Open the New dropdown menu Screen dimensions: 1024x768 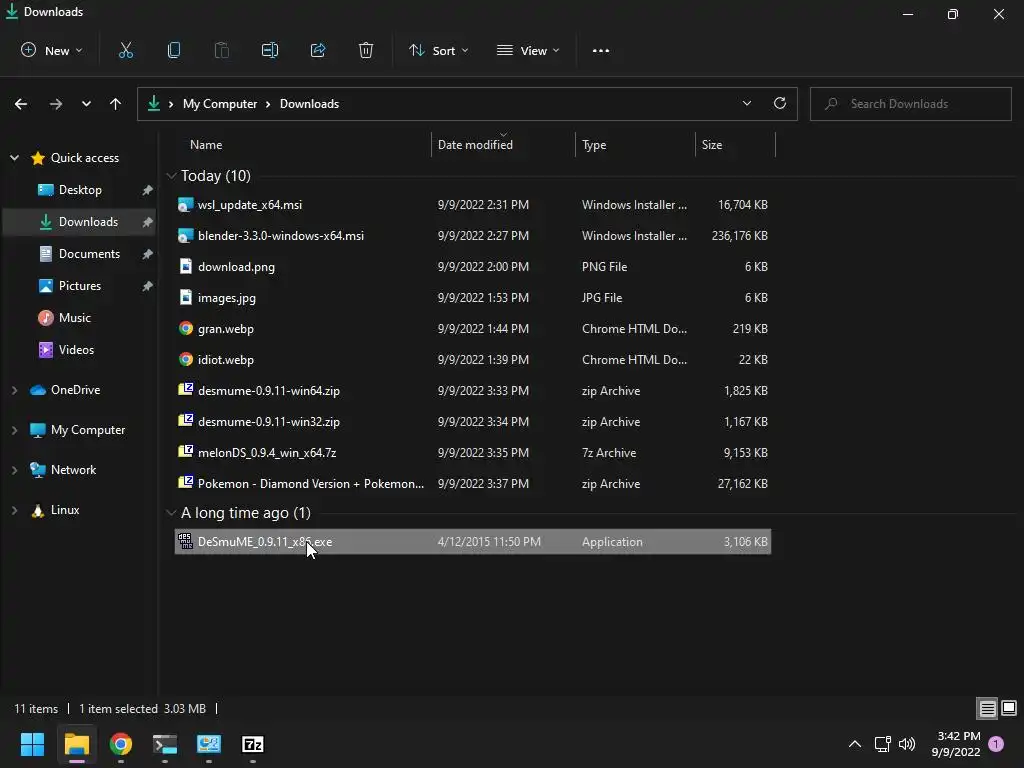[x=52, y=50]
